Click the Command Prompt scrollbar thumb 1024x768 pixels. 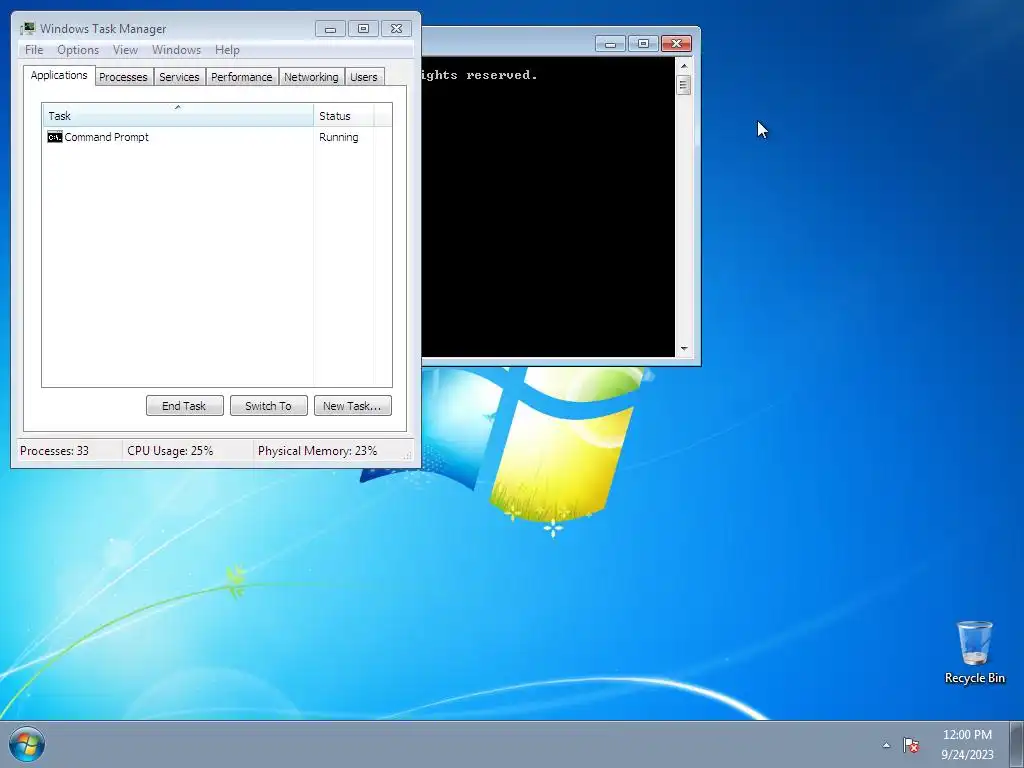684,85
